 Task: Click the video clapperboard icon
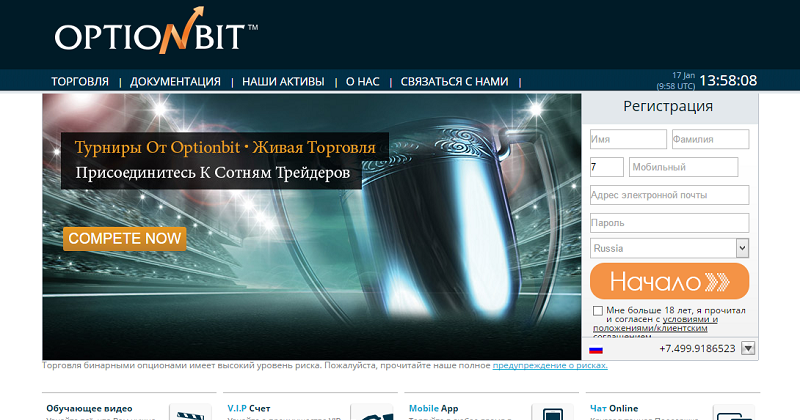click(190, 412)
